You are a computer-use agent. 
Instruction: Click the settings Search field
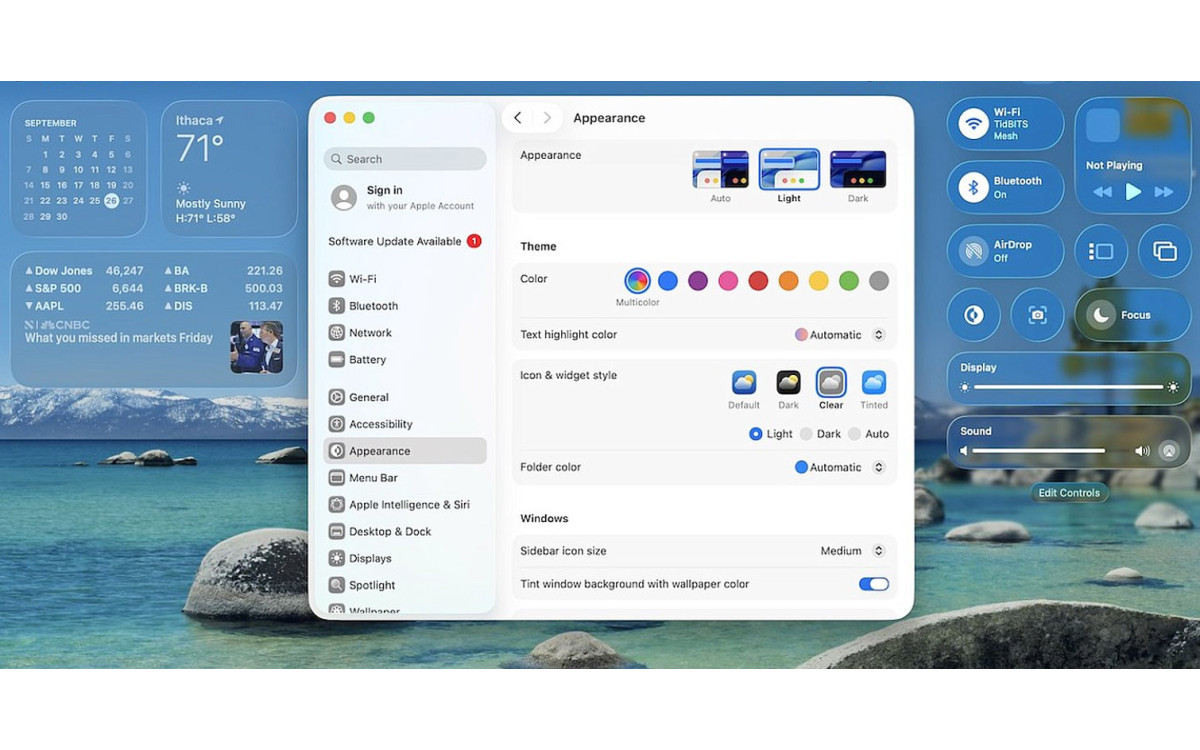pos(404,158)
